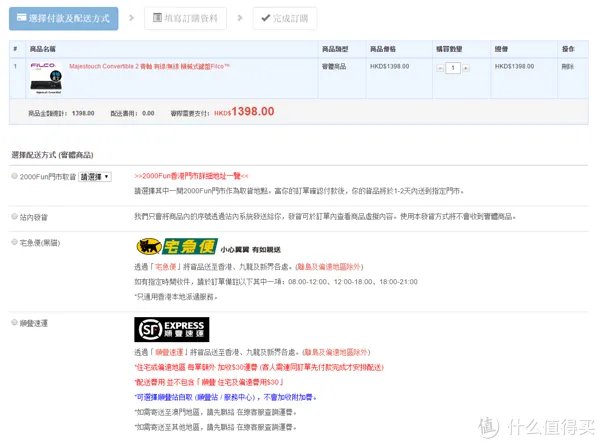600x444 pixels.
Task: Click the 填寫訂購資料 step button
Action: 185,18
